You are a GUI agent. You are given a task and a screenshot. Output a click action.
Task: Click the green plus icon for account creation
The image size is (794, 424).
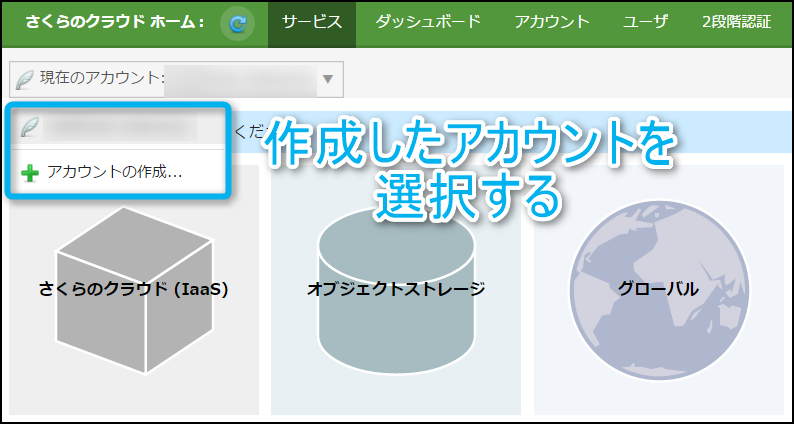30,172
